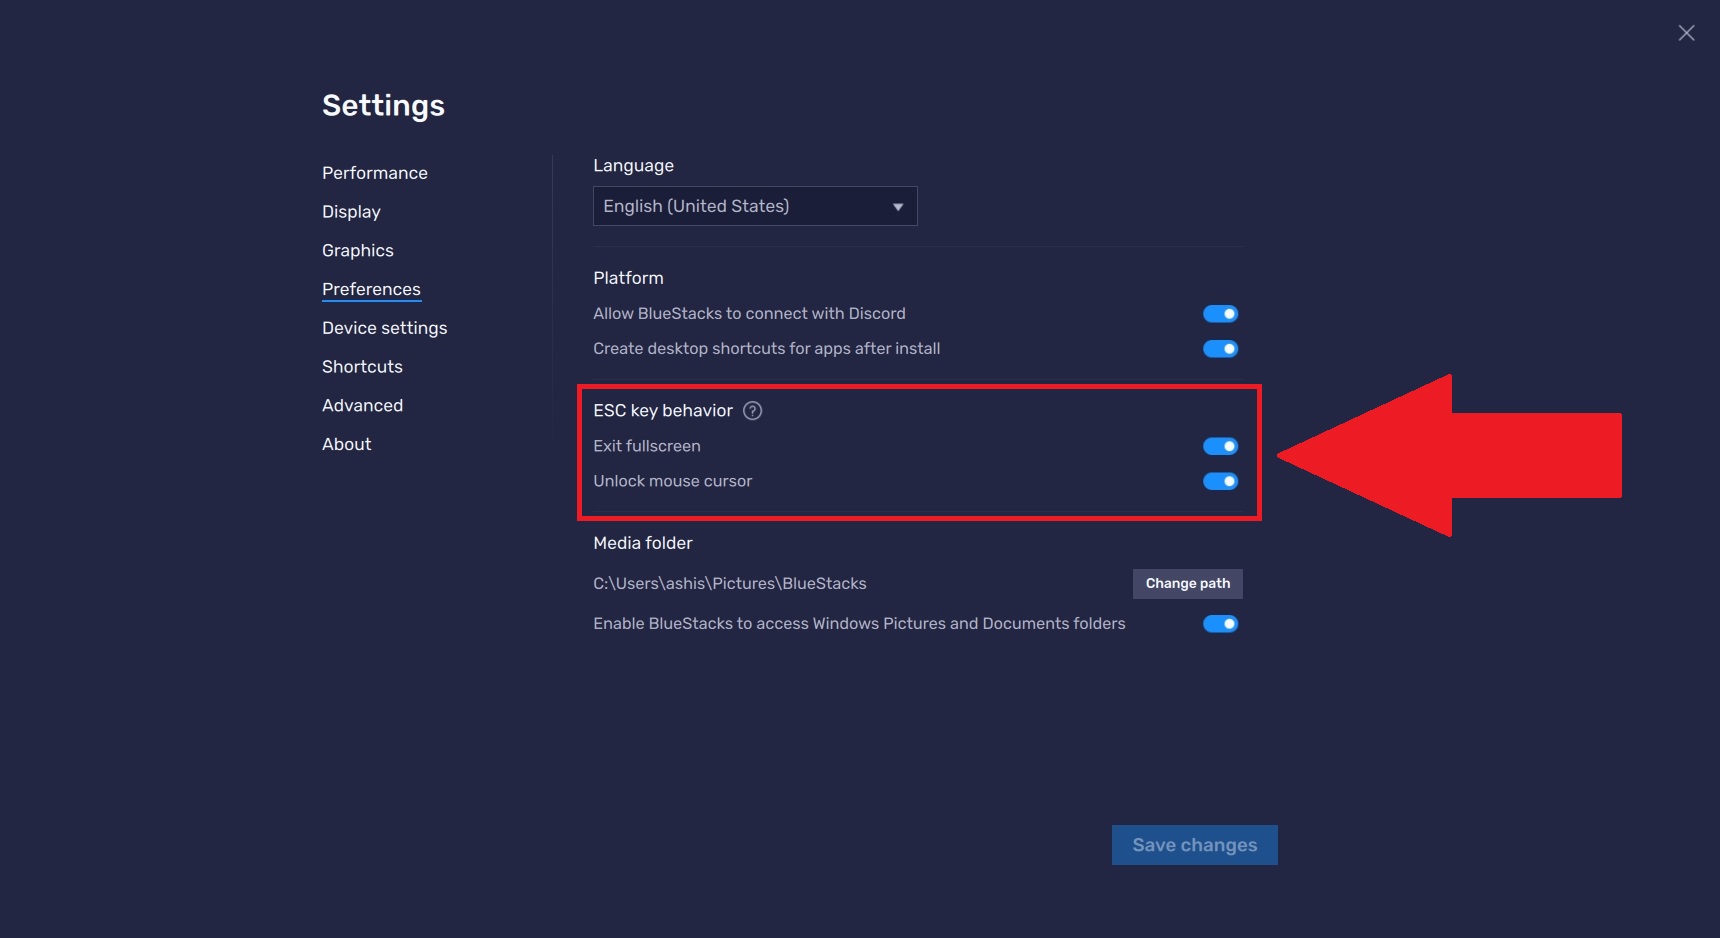This screenshot has height=938, width=1720.
Task: Go to Graphics settings
Action: [357, 251]
